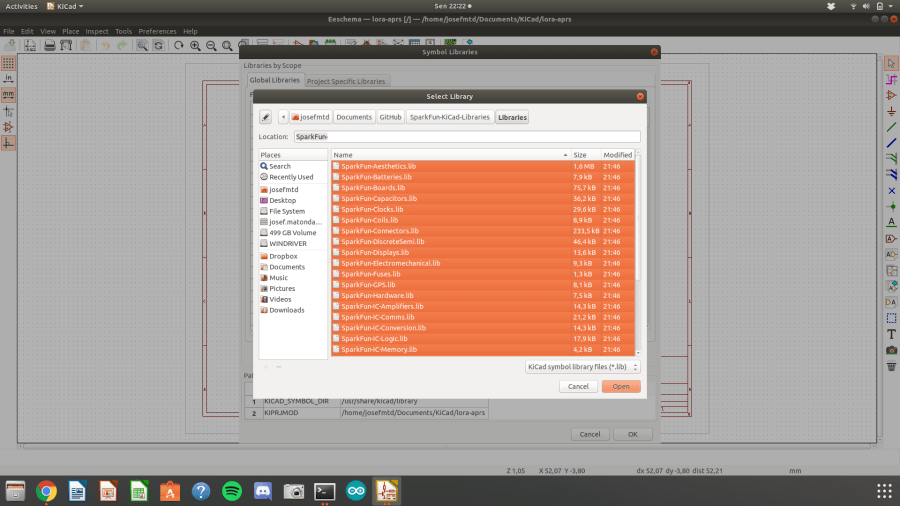
Task: Click OK in Symbol Libraries dialog
Action: 633,434
